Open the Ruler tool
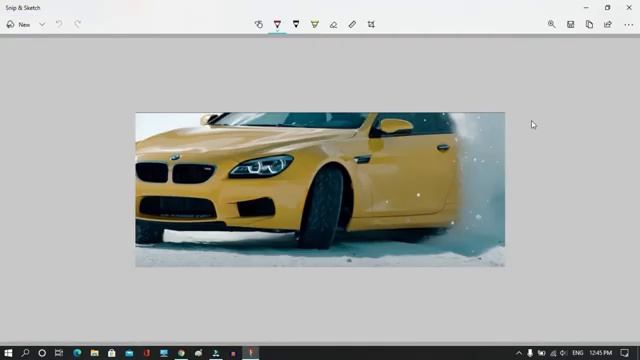The image size is (640, 360). pyautogui.click(x=352, y=24)
